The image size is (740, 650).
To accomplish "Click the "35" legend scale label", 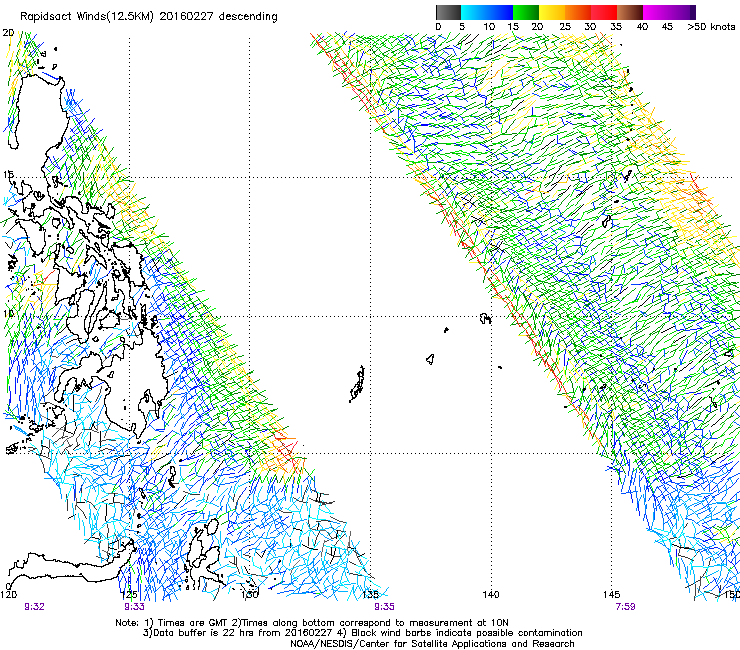I will (x=616, y=27).
